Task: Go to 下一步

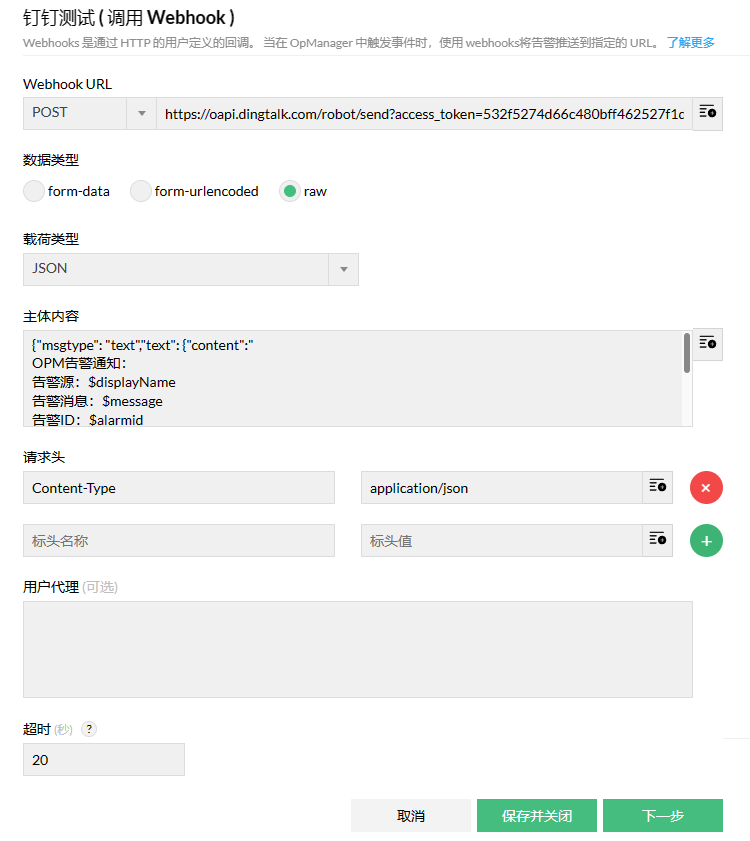Action: 663,815
